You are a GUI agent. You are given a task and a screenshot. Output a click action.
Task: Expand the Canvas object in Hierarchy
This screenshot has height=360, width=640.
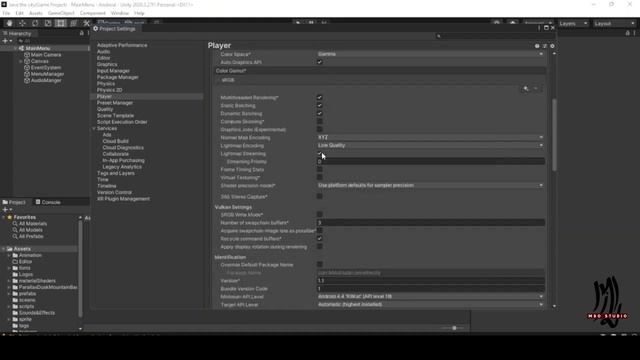(x=21, y=61)
